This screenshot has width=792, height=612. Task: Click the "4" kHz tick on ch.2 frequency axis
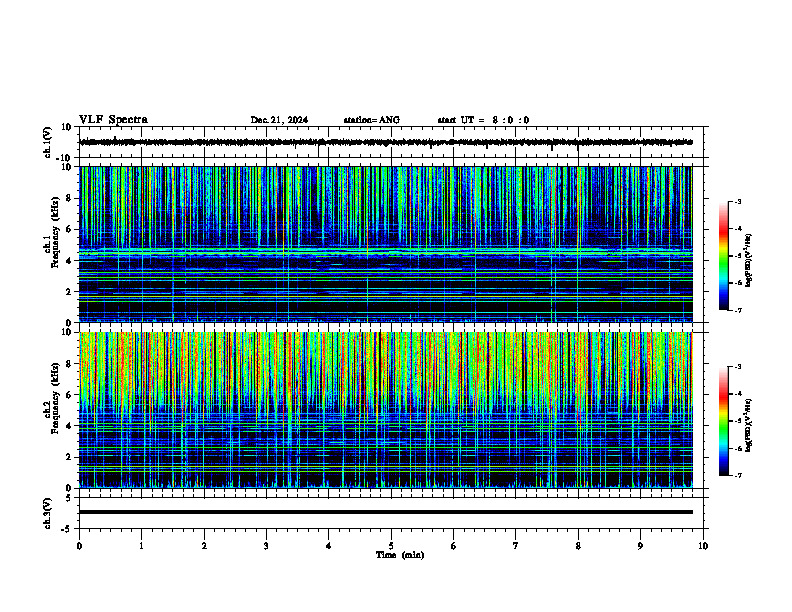69,426
